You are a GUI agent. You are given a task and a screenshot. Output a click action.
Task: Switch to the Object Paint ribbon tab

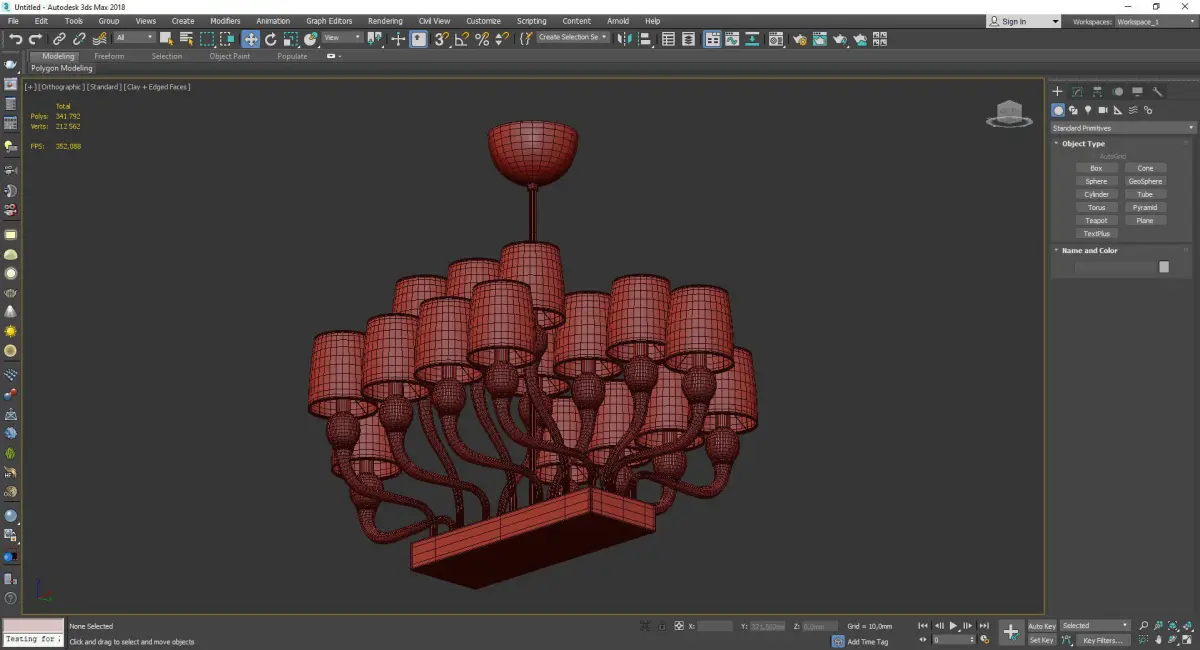pyautogui.click(x=229, y=56)
